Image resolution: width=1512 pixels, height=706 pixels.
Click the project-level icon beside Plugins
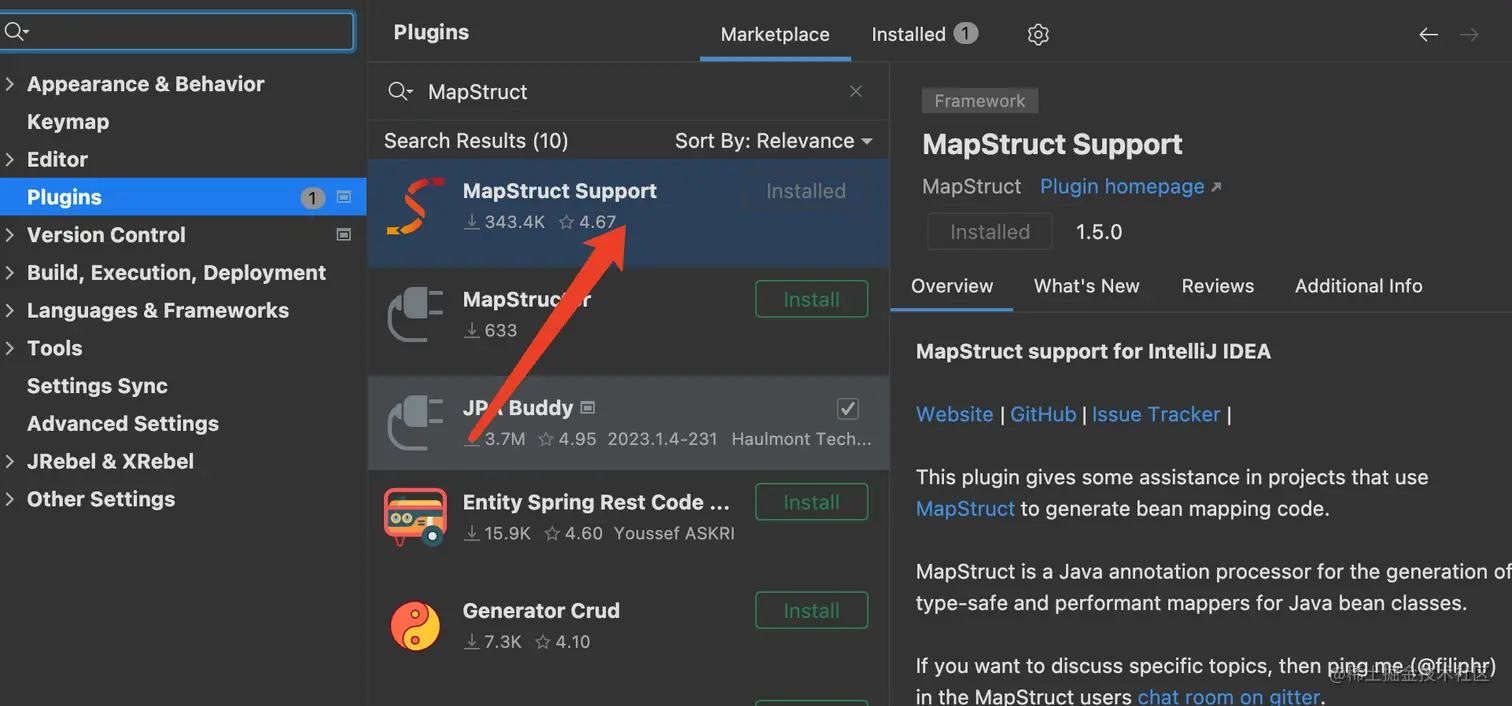[x=344, y=197]
